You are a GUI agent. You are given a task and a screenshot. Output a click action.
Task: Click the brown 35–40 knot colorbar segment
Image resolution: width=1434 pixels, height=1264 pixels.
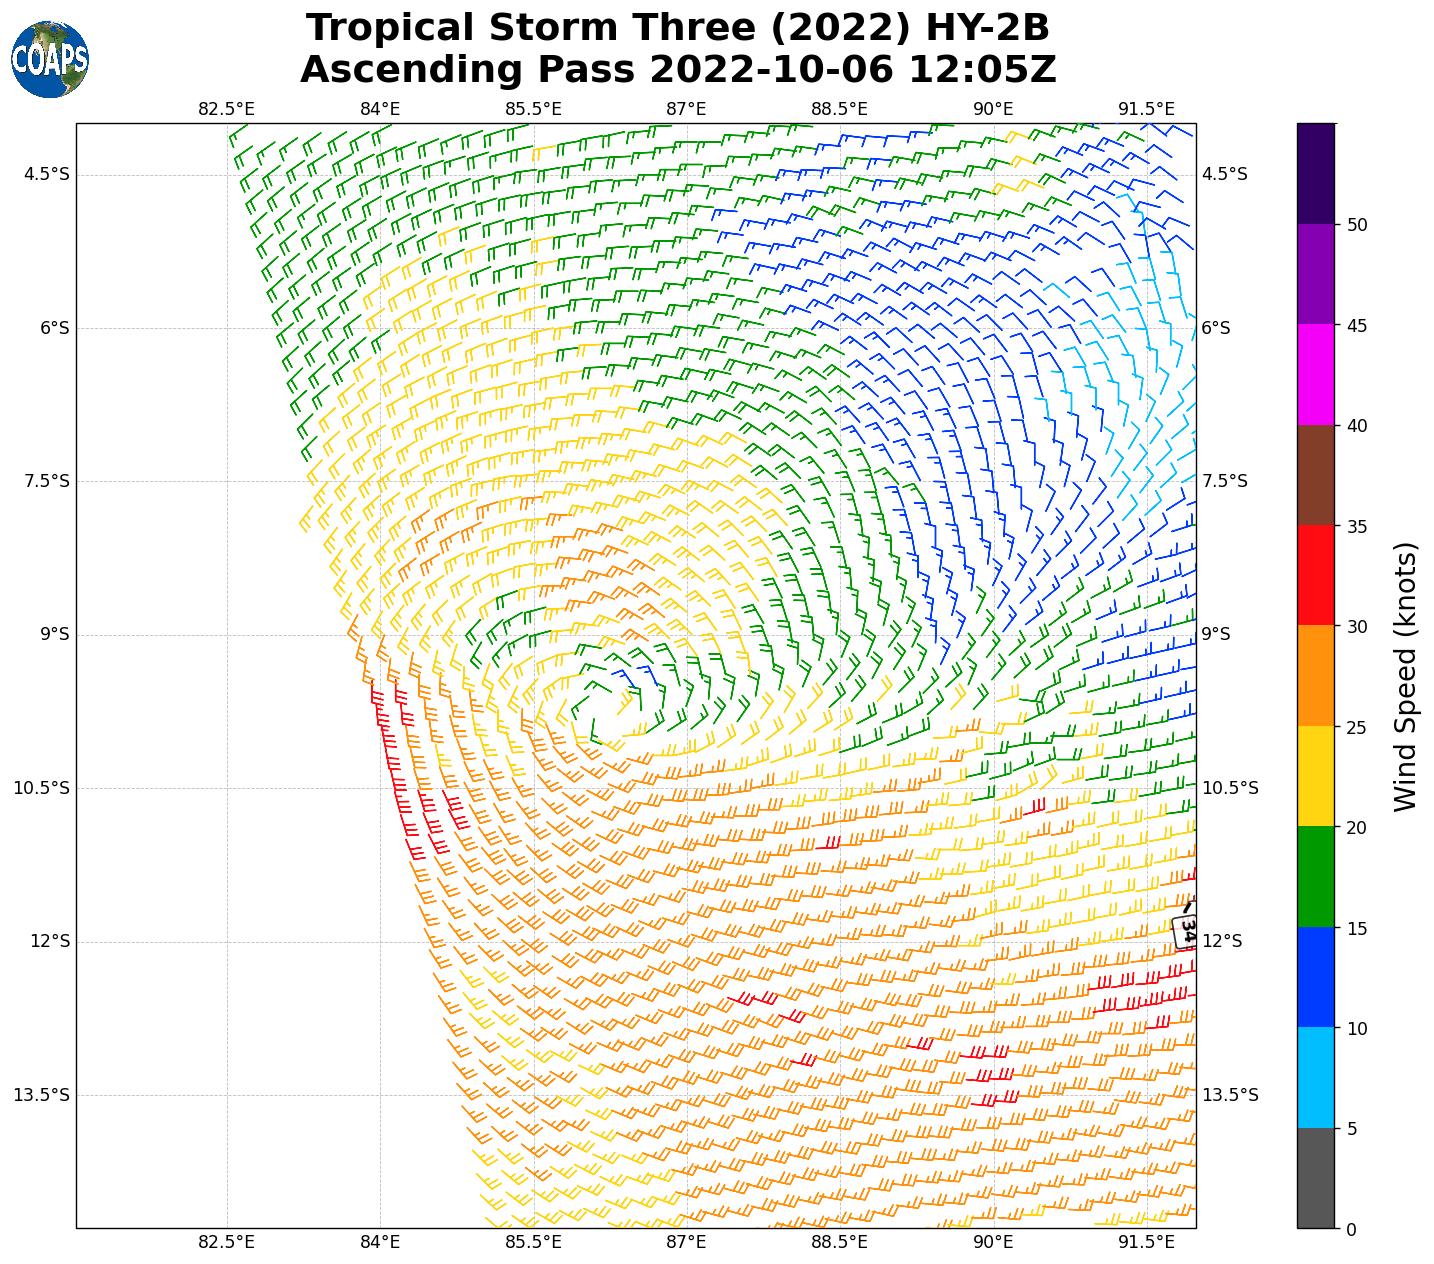pos(1315,475)
